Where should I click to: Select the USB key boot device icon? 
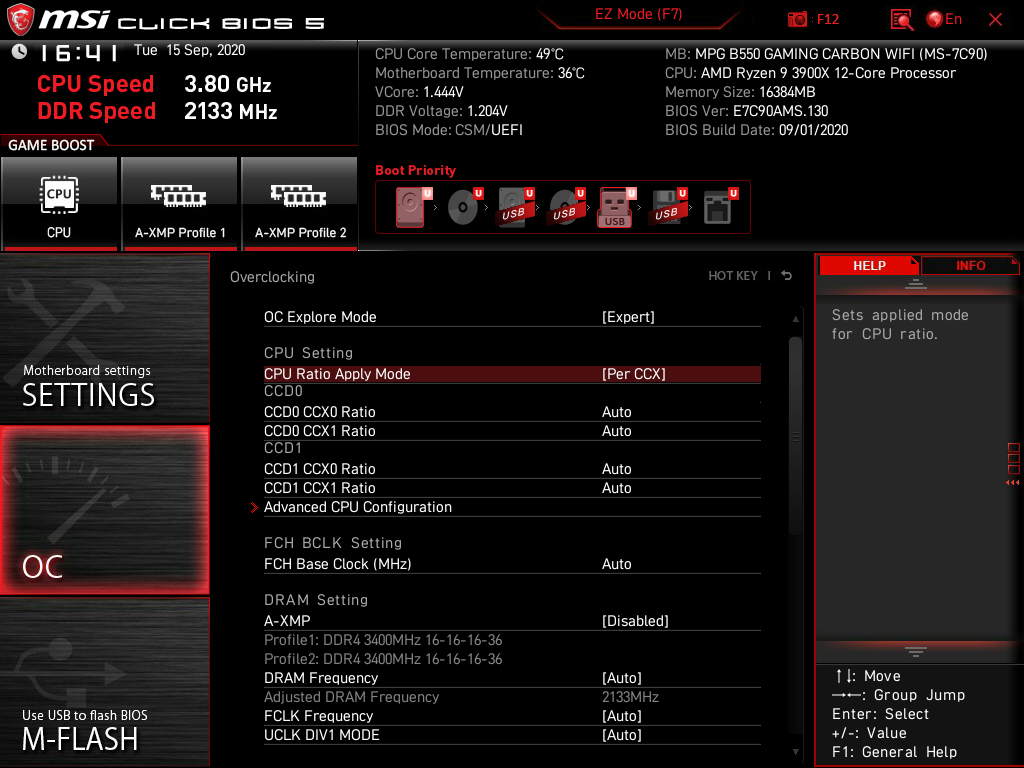pyautogui.click(x=617, y=207)
